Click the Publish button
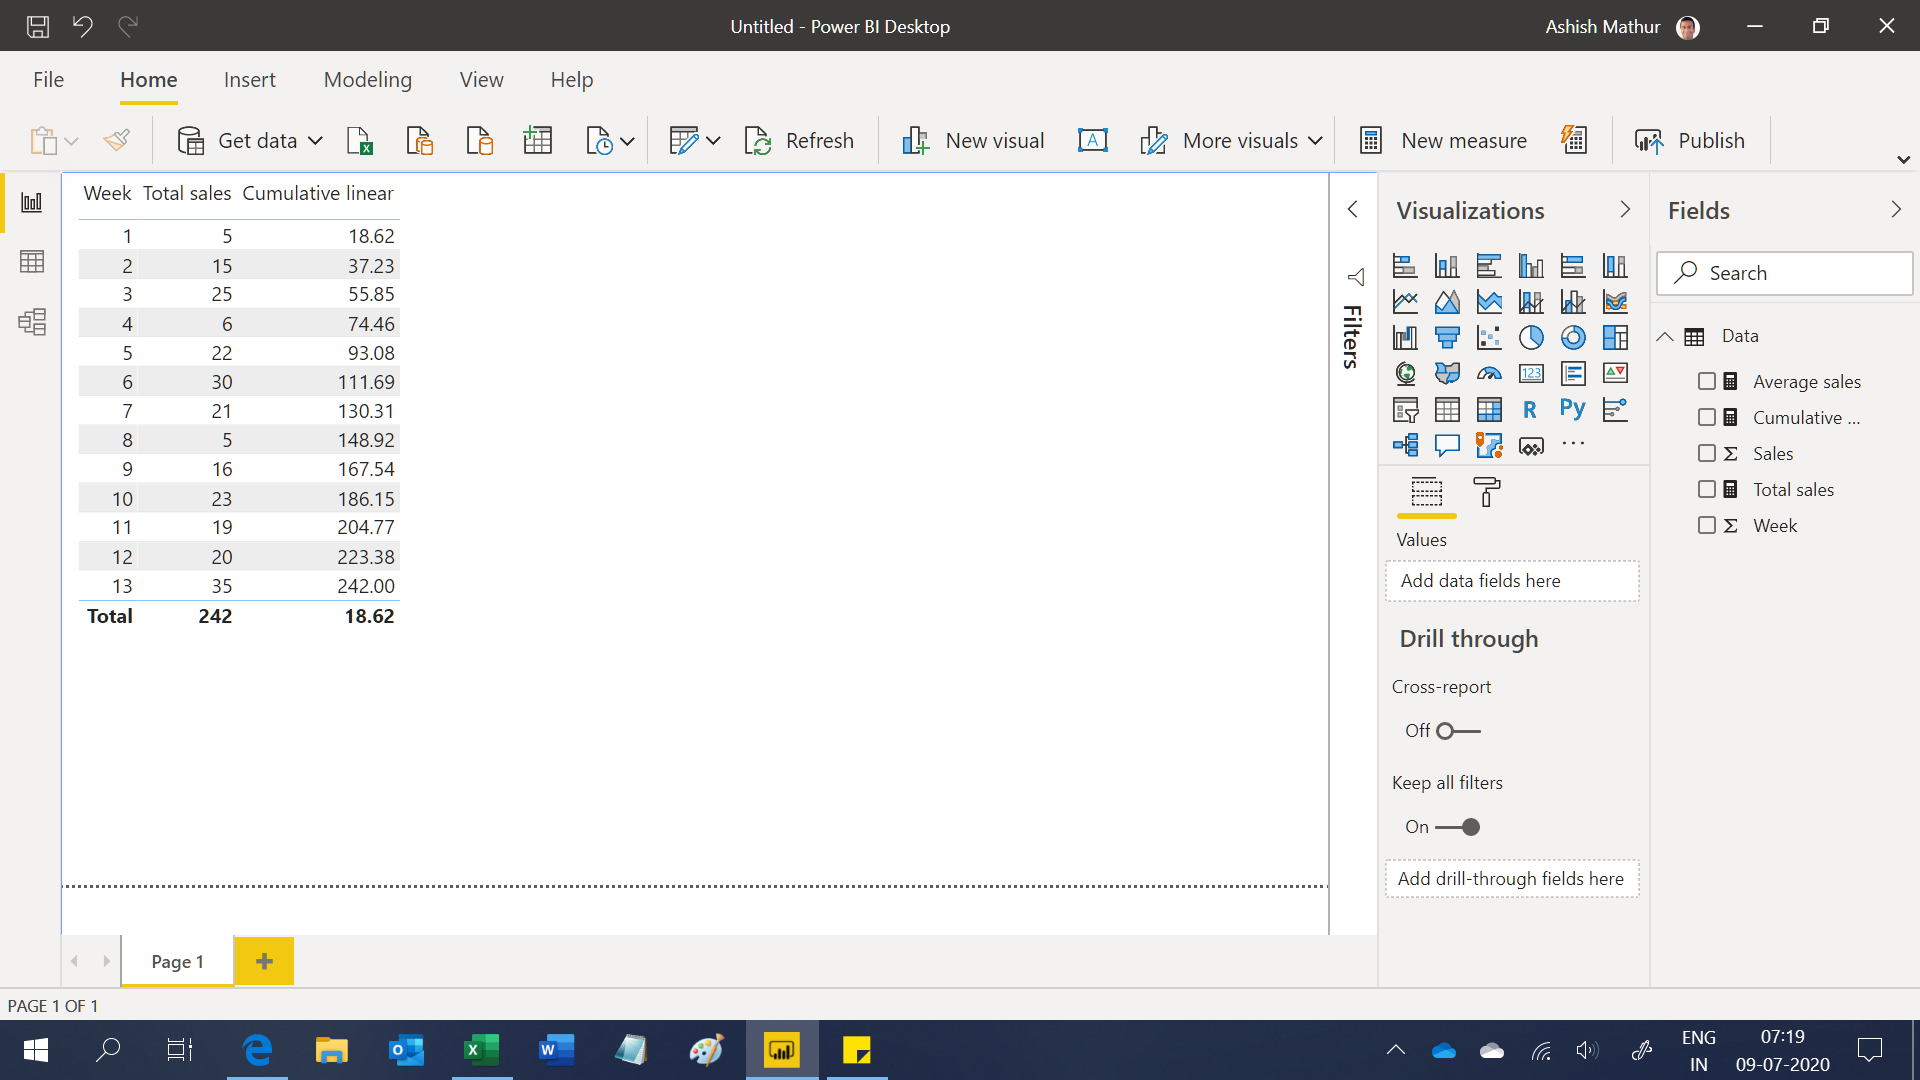Viewport: 1920px width, 1080px height. click(1690, 141)
